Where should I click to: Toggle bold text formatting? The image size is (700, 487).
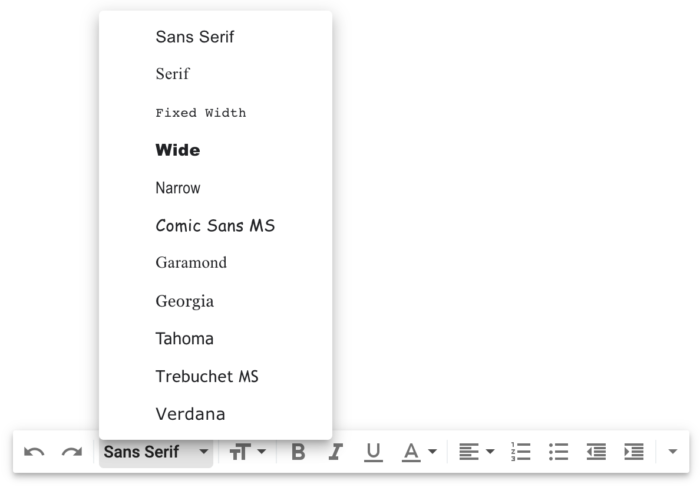[x=298, y=452]
